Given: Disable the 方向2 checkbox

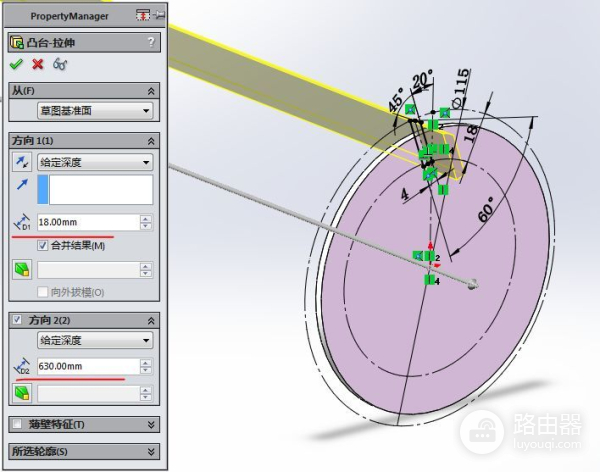Looking at the screenshot, I should tap(17, 320).
